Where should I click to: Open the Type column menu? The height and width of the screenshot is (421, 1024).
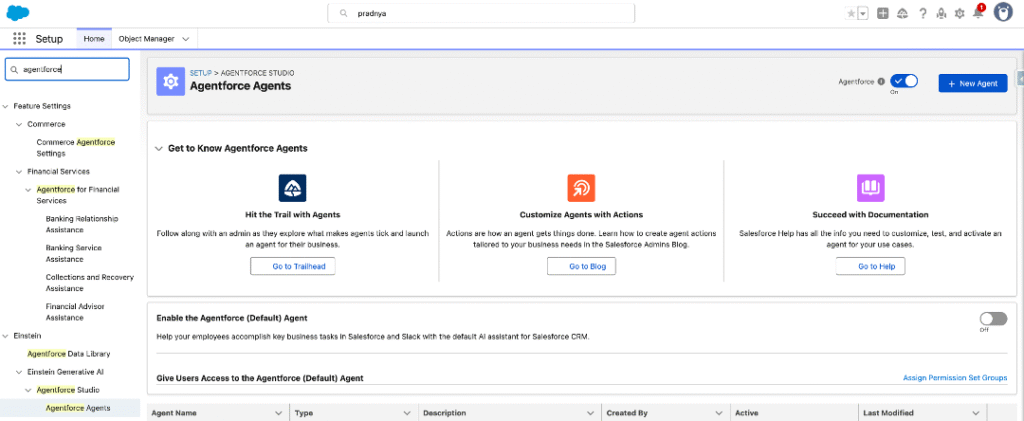coord(407,413)
